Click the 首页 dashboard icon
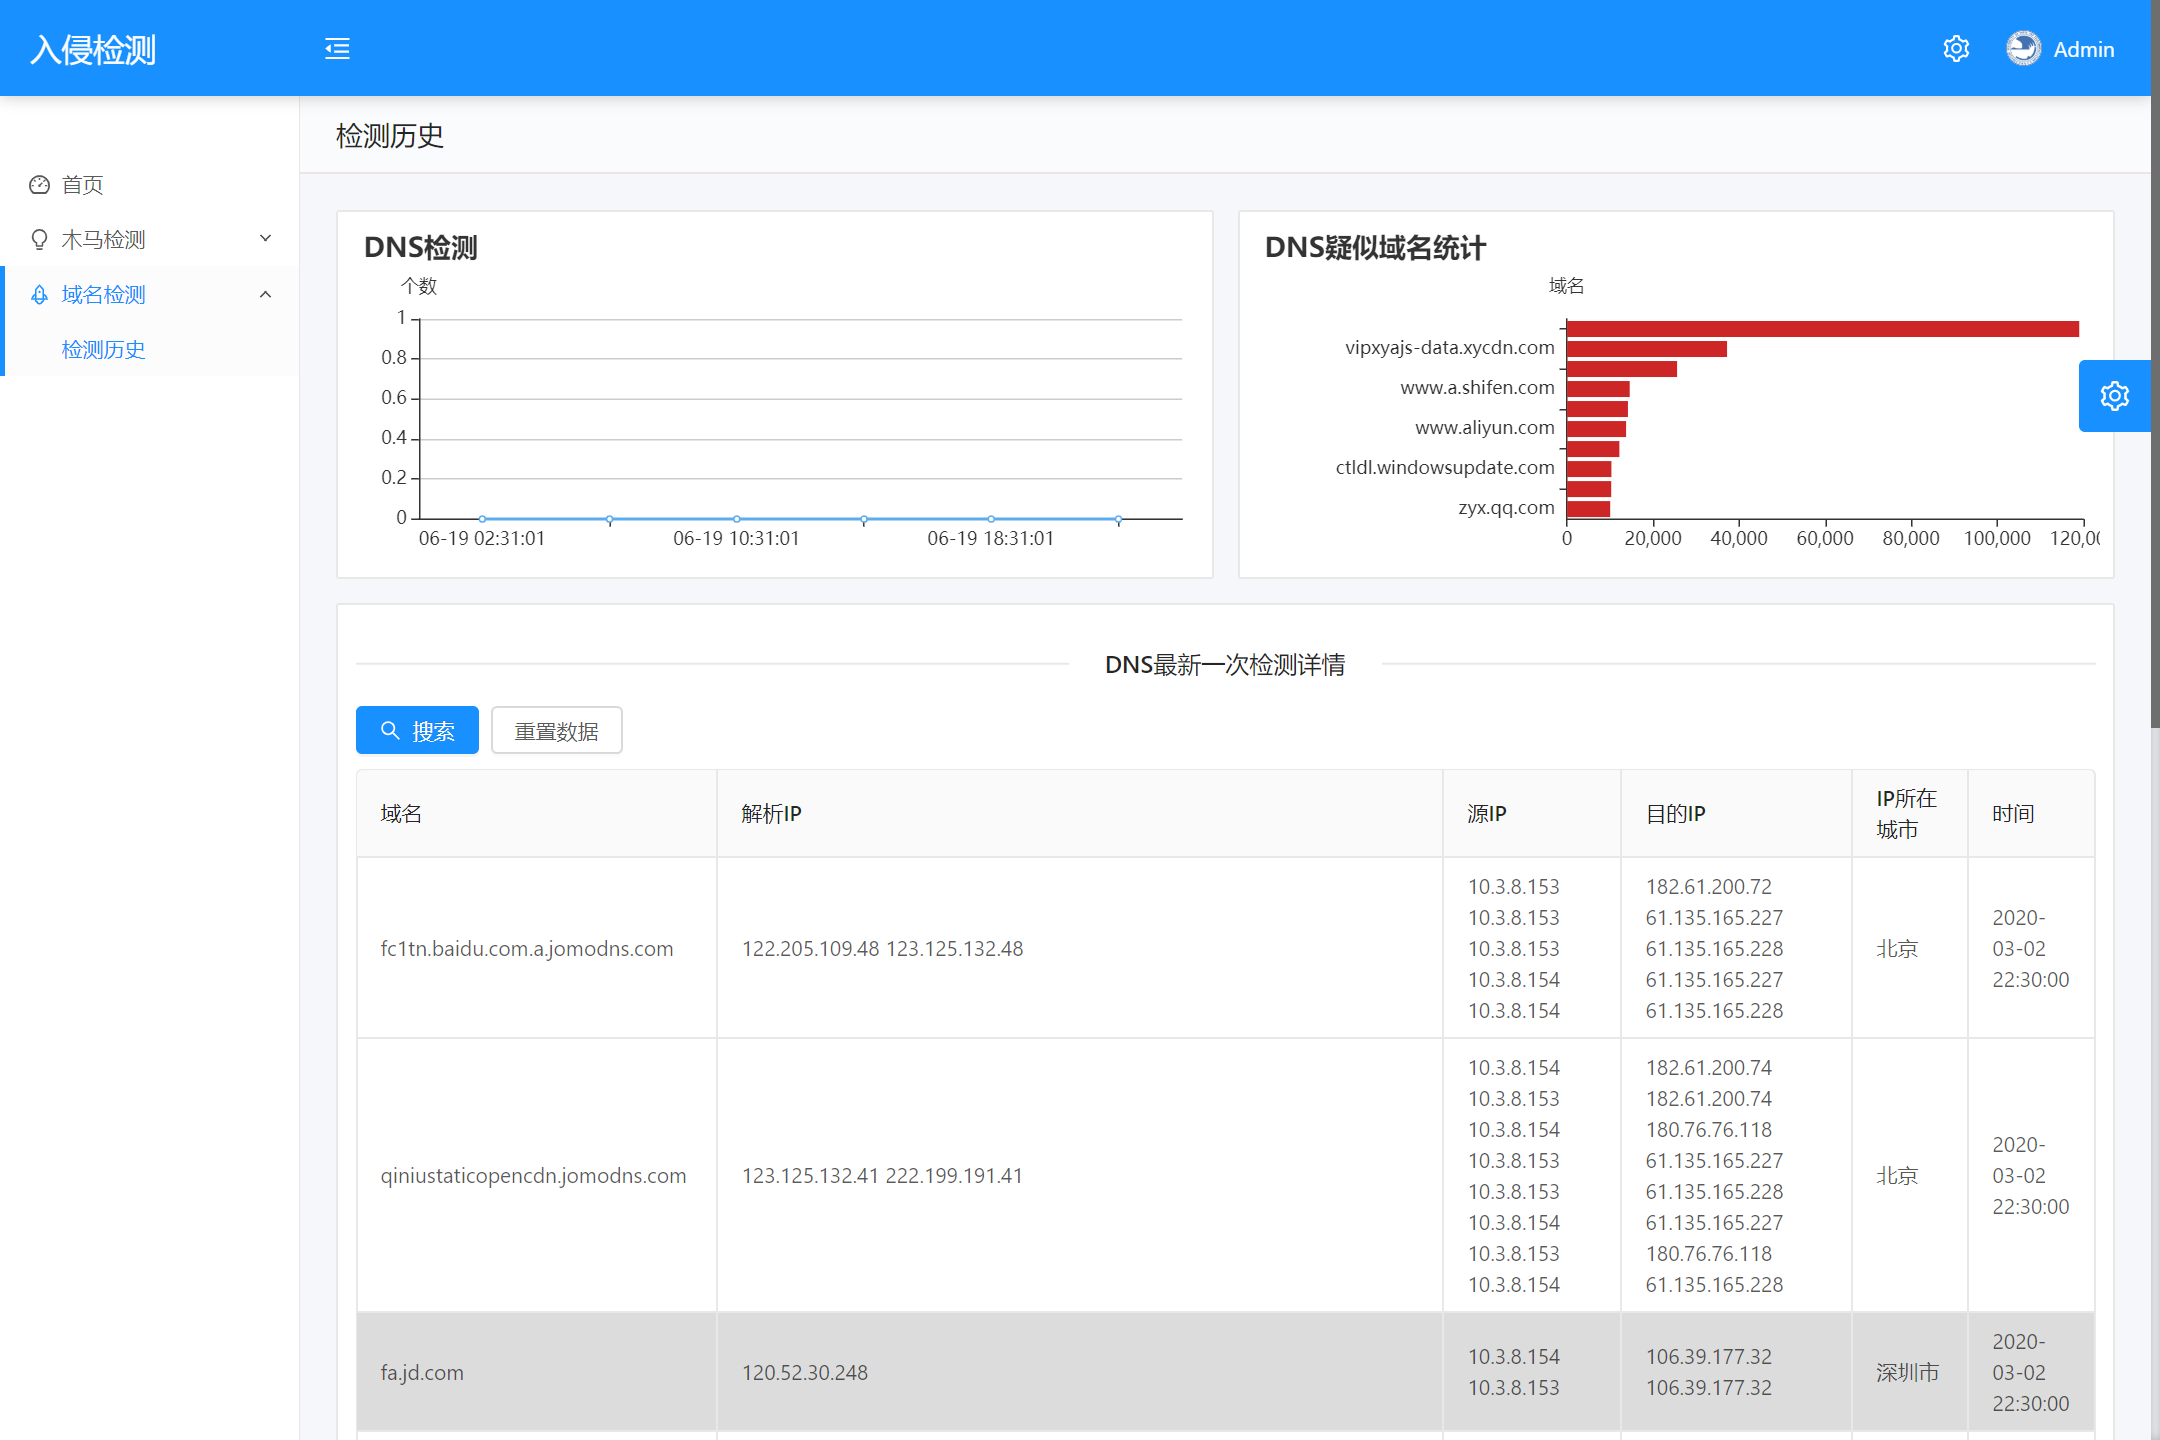 pos(40,185)
